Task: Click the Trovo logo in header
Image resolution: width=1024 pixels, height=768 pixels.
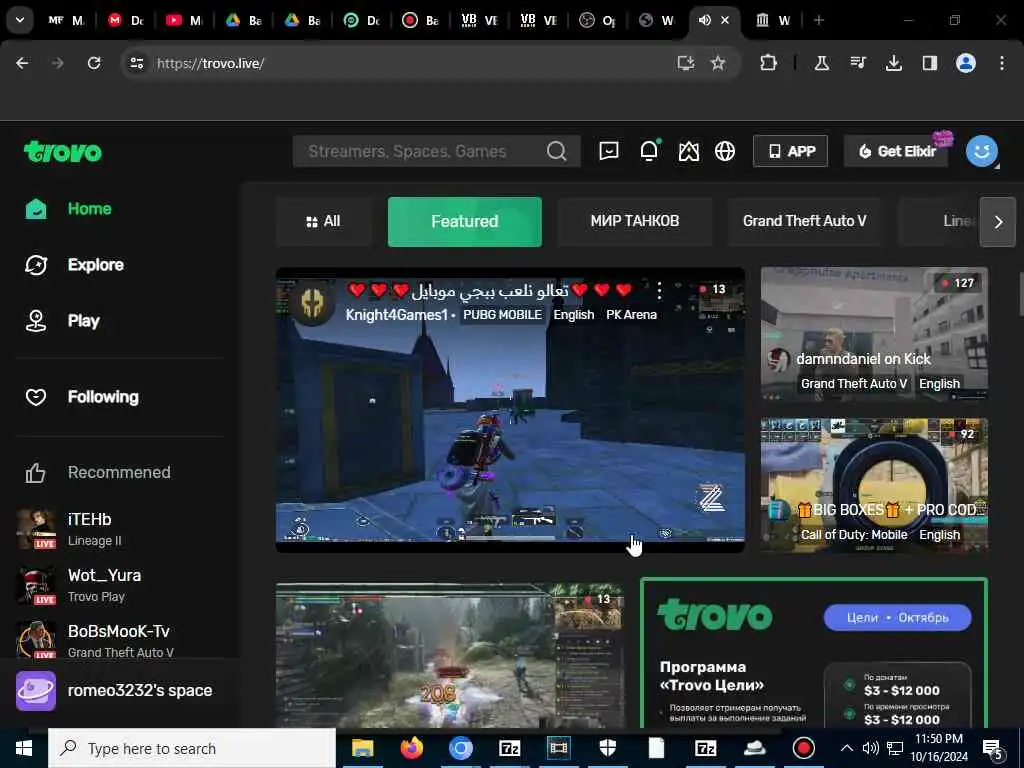Action: click(x=63, y=152)
